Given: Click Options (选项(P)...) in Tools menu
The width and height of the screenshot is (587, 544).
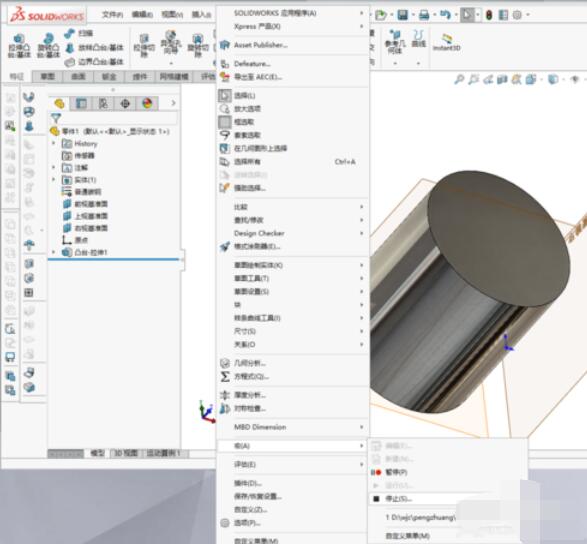Looking at the screenshot, I should 293,523.
